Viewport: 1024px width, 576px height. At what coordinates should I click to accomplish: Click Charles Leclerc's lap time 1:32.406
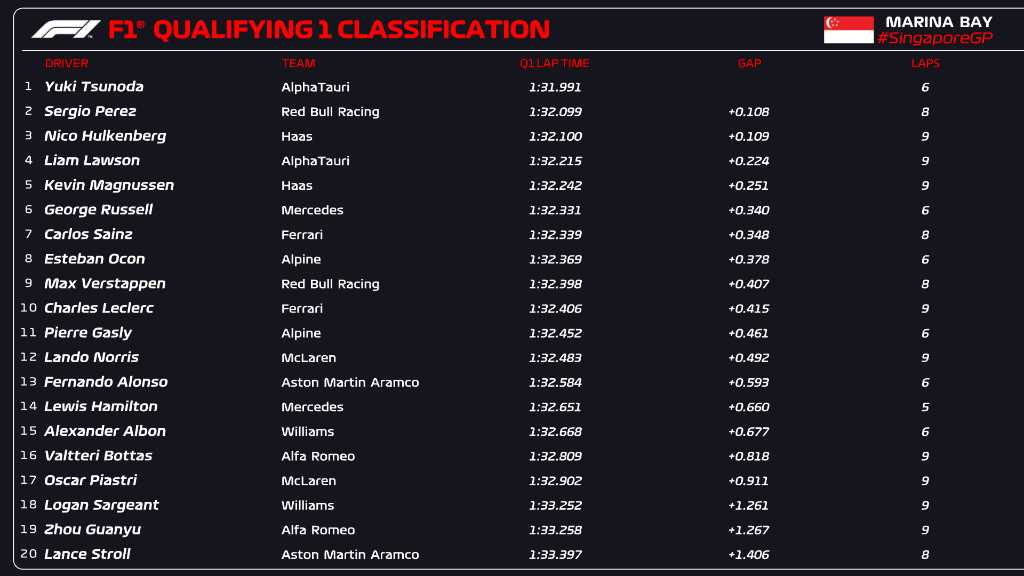click(555, 308)
